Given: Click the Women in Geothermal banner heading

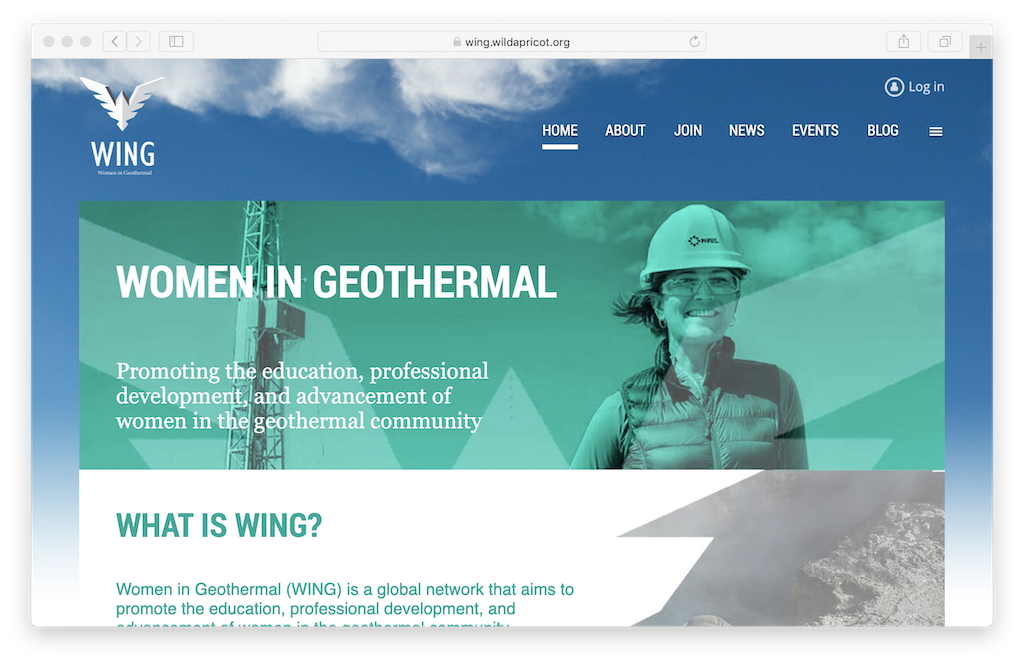Looking at the screenshot, I should [x=336, y=282].
